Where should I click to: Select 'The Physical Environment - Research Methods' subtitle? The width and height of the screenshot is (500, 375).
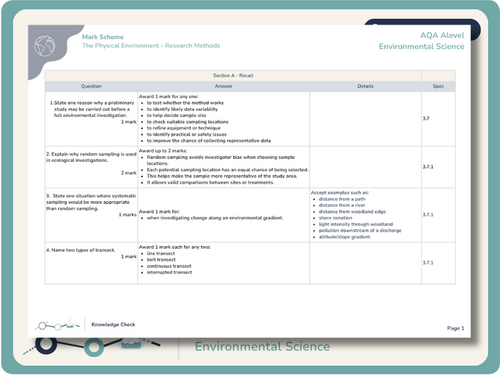tap(151, 46)
